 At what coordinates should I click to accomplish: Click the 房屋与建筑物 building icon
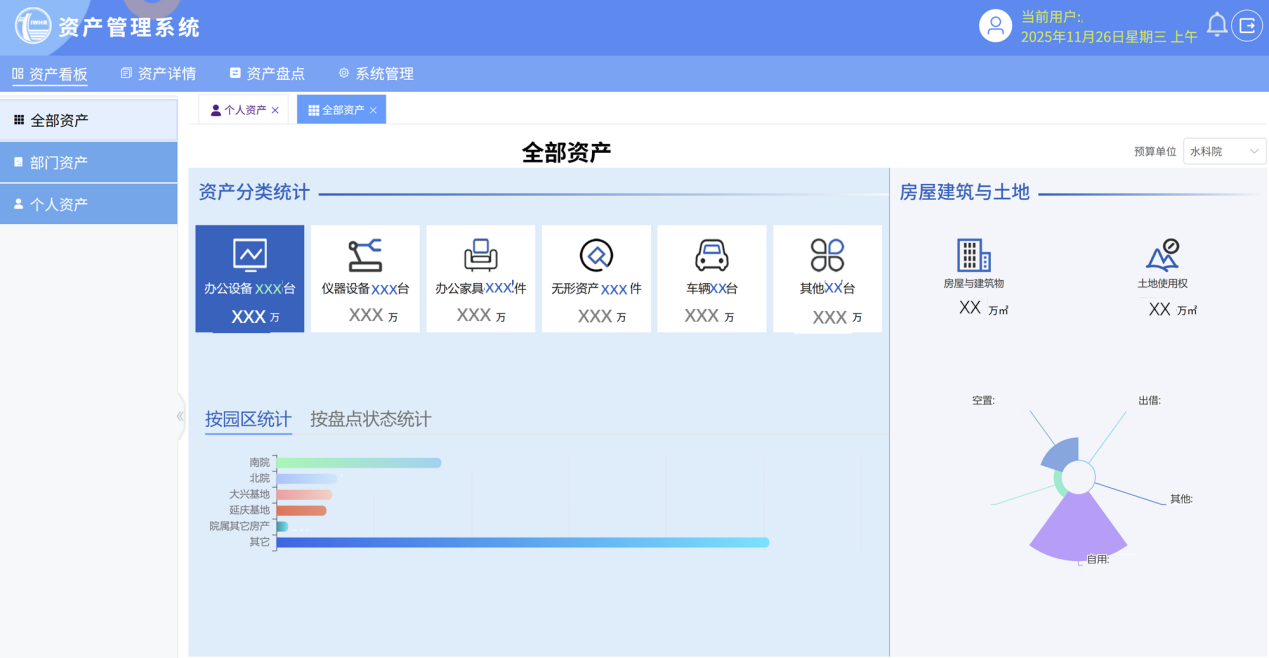click(x=973, y=256)
